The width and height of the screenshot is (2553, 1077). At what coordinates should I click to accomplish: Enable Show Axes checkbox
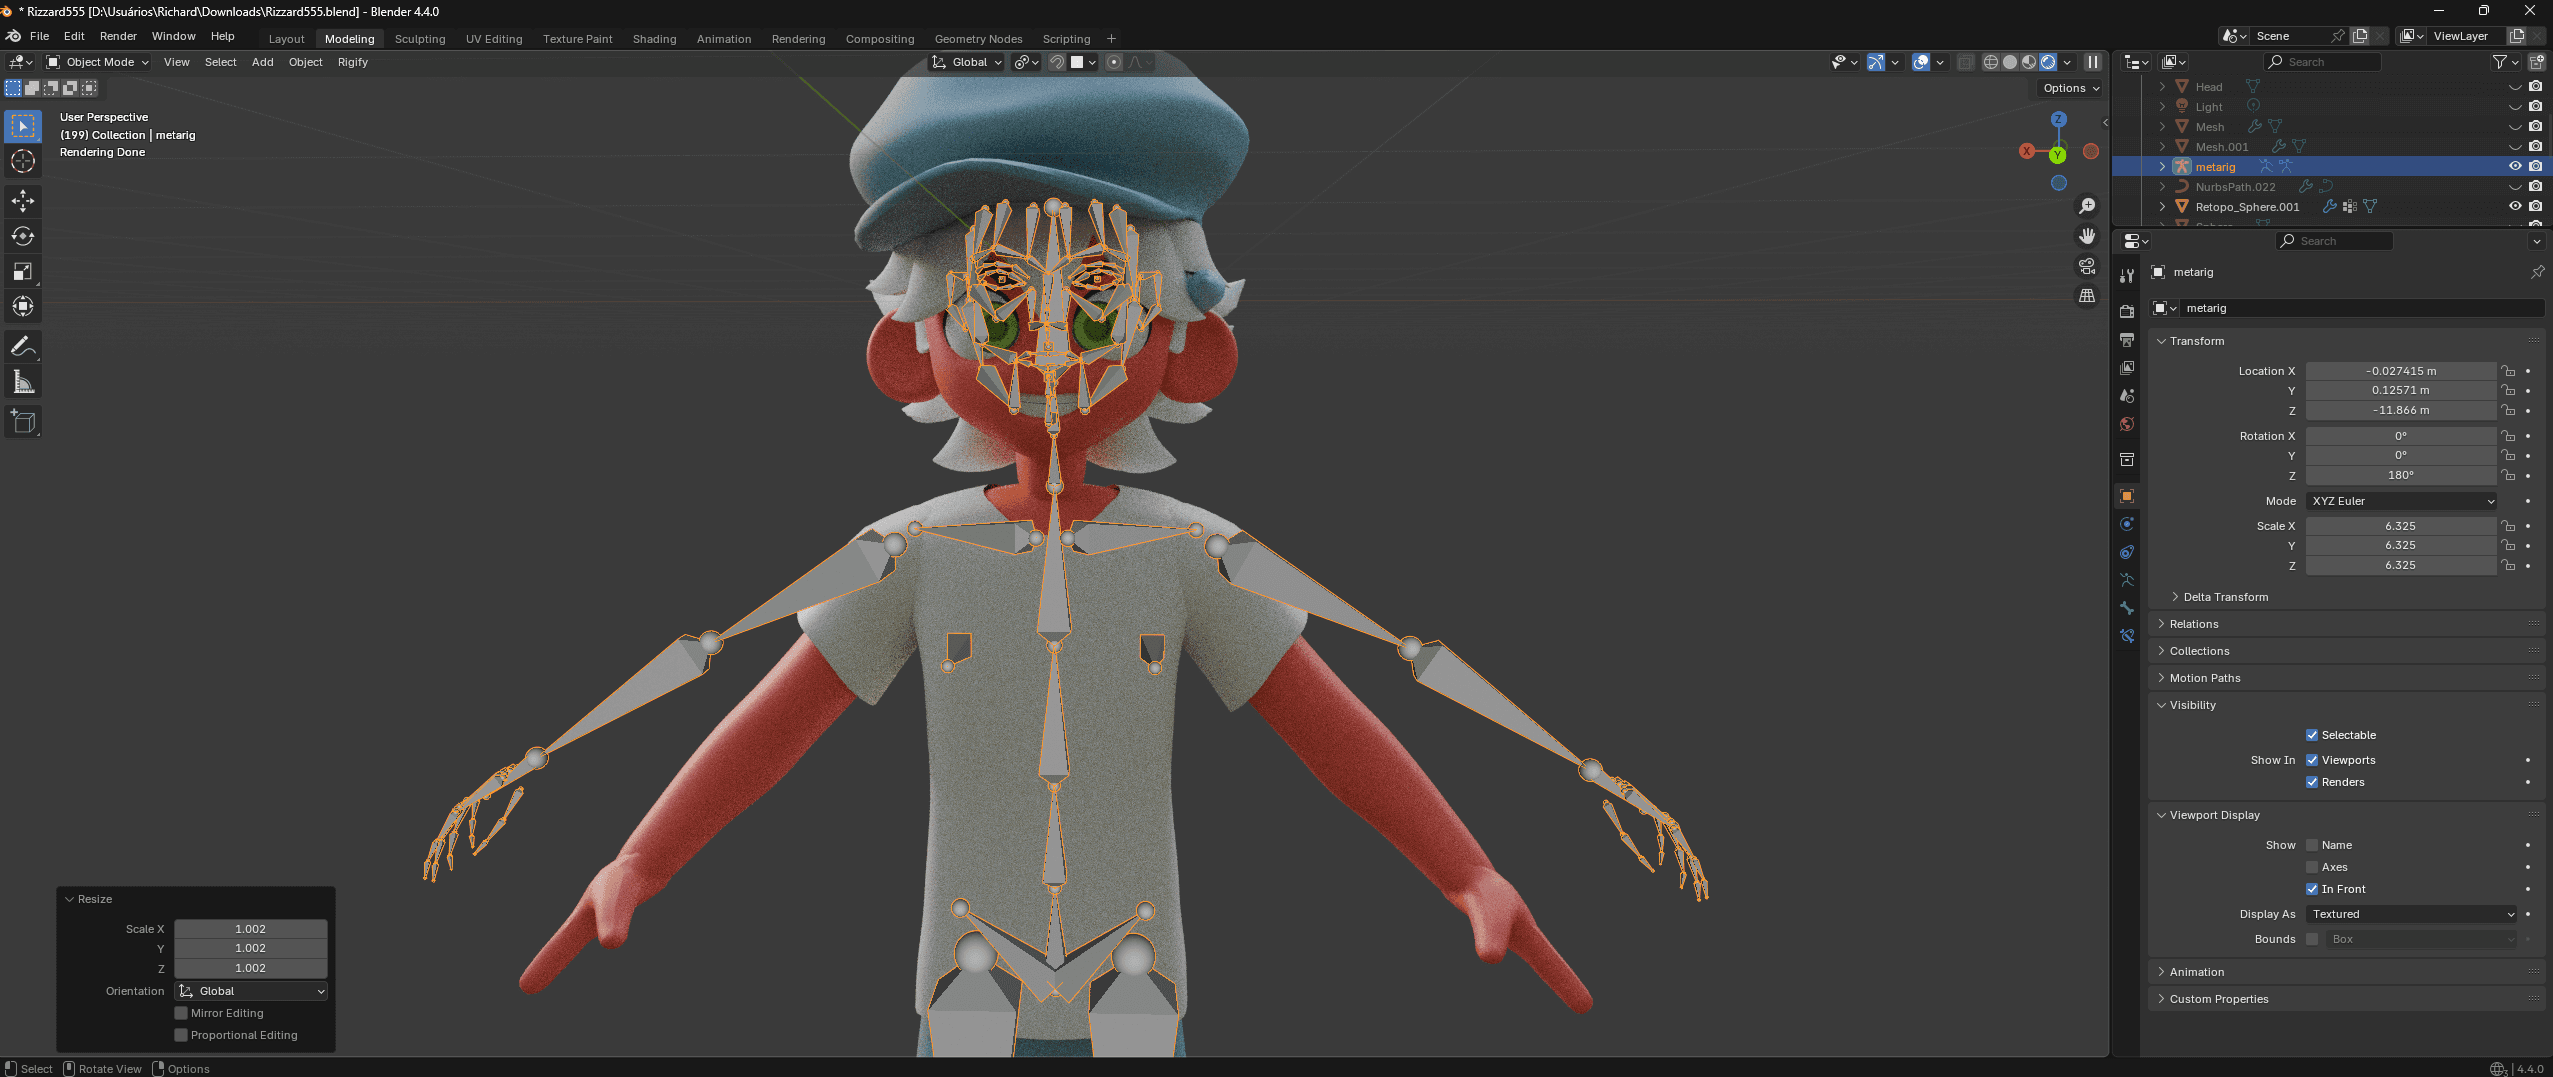tap(2312, 867)
